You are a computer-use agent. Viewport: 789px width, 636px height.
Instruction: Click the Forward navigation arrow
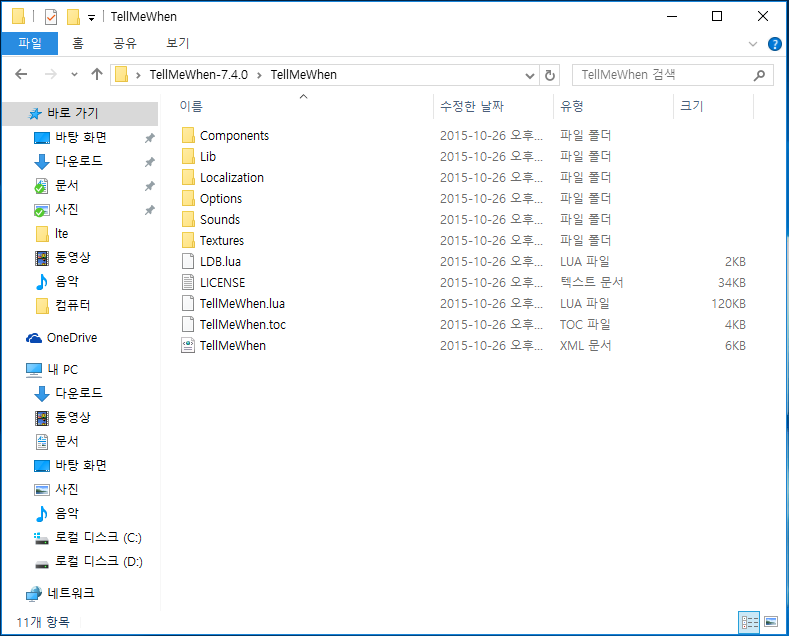click(51, 74)
